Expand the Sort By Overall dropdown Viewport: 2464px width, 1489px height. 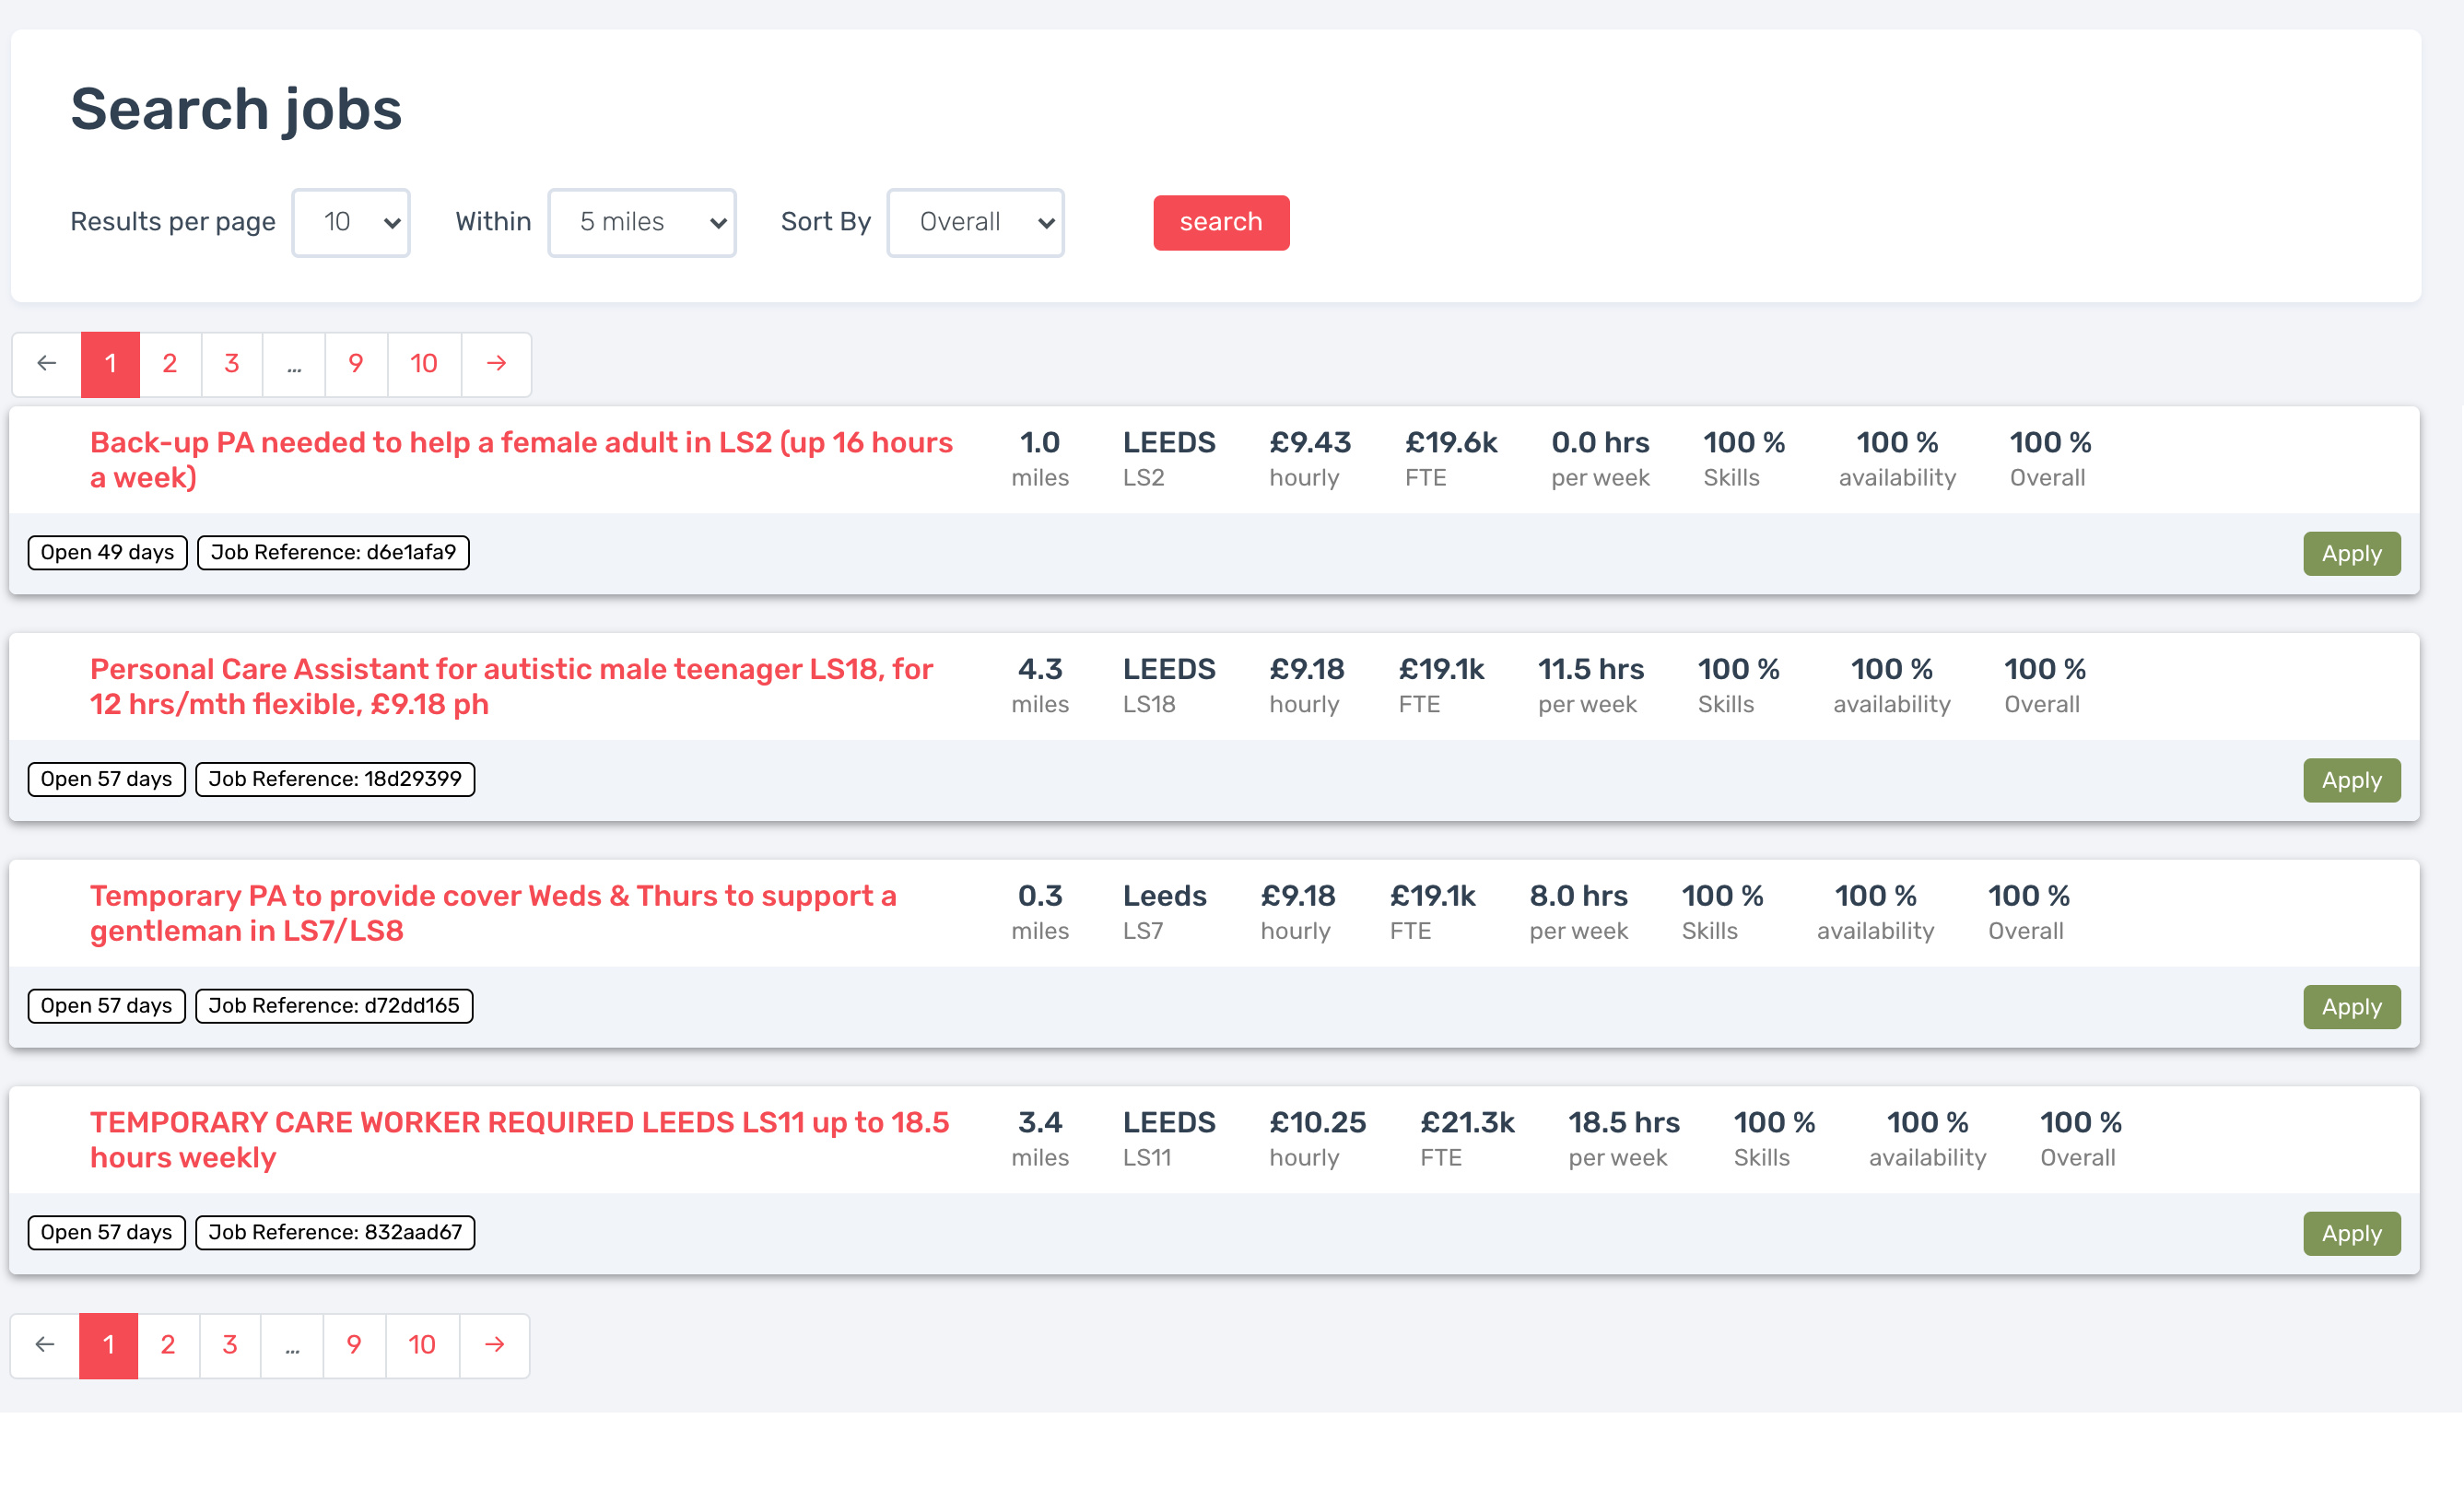[975, 222]
